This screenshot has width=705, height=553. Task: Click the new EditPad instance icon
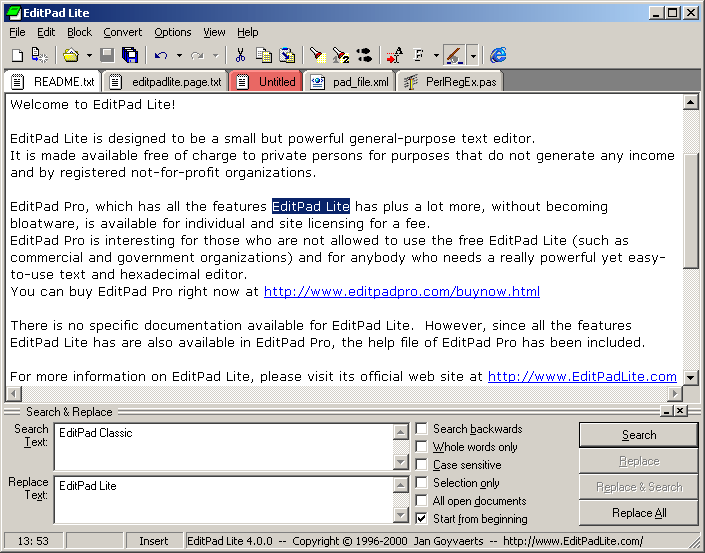tap(40, 55)
